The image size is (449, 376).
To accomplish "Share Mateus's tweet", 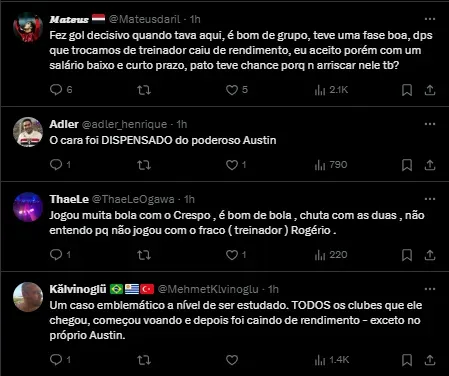I will tap(430, 90).
